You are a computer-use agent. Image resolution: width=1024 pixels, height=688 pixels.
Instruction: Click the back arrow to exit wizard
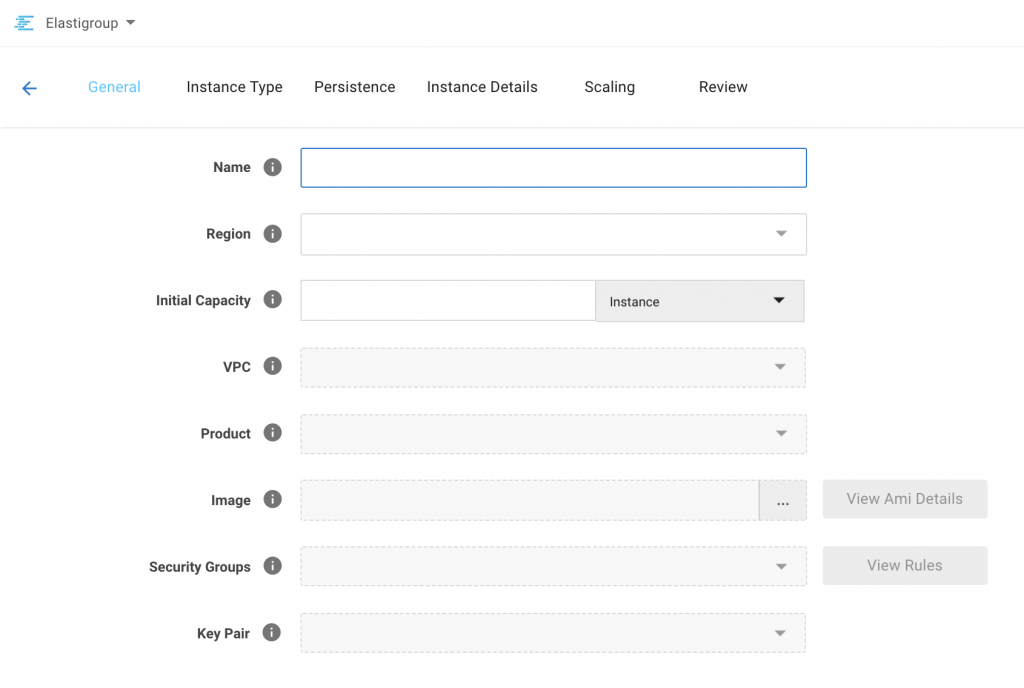click(29, 87)
